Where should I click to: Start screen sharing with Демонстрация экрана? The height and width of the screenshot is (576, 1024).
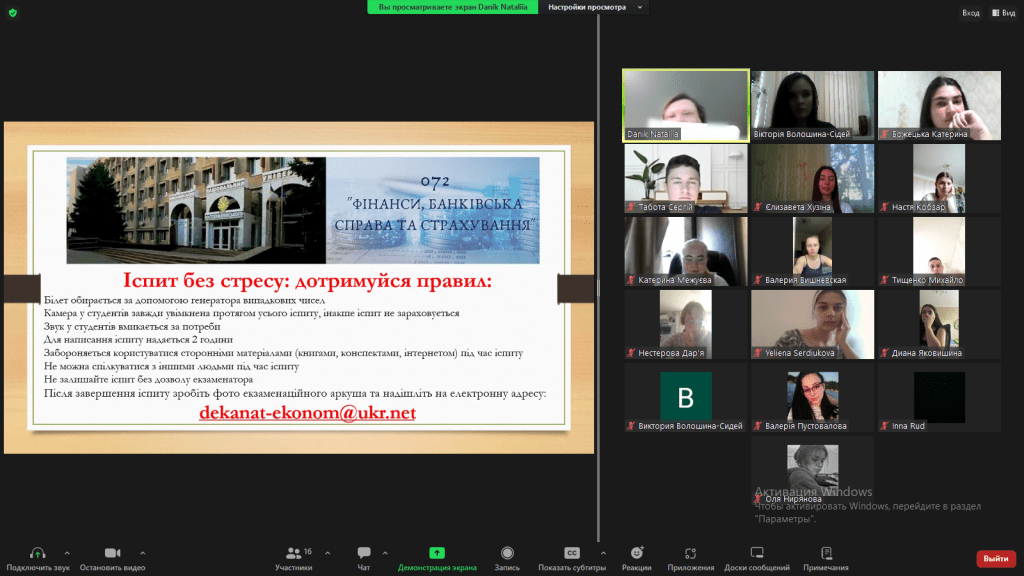coord(437,557)
